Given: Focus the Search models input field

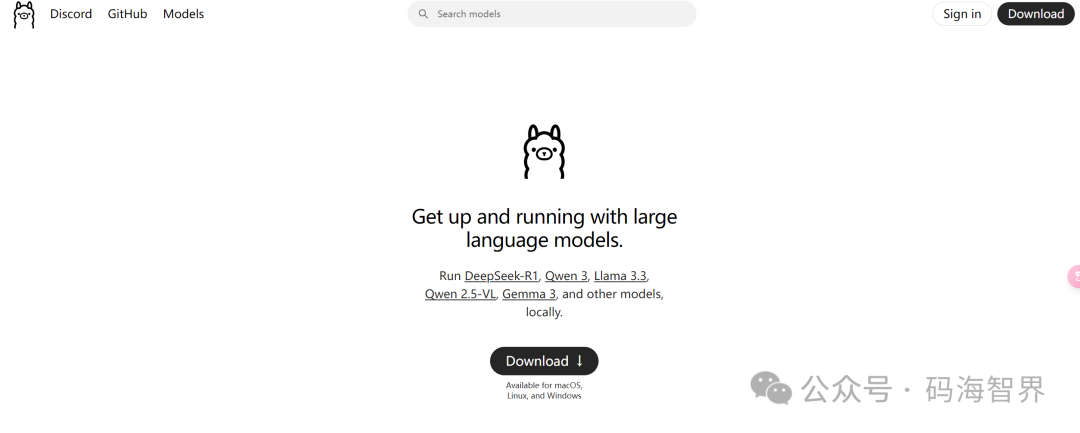Looking at the screenshot, I should point(552,14).
